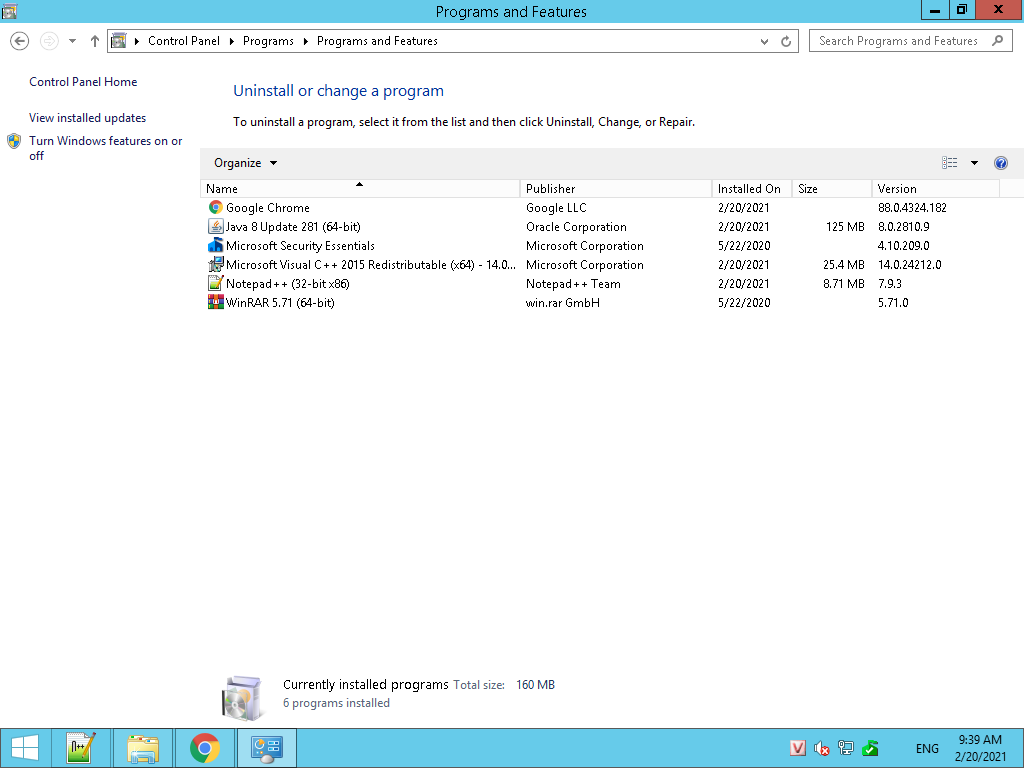Click the Google Chrome program icon in list
1024x768 pixels.
pyautogui.click(x=215, y=208)
